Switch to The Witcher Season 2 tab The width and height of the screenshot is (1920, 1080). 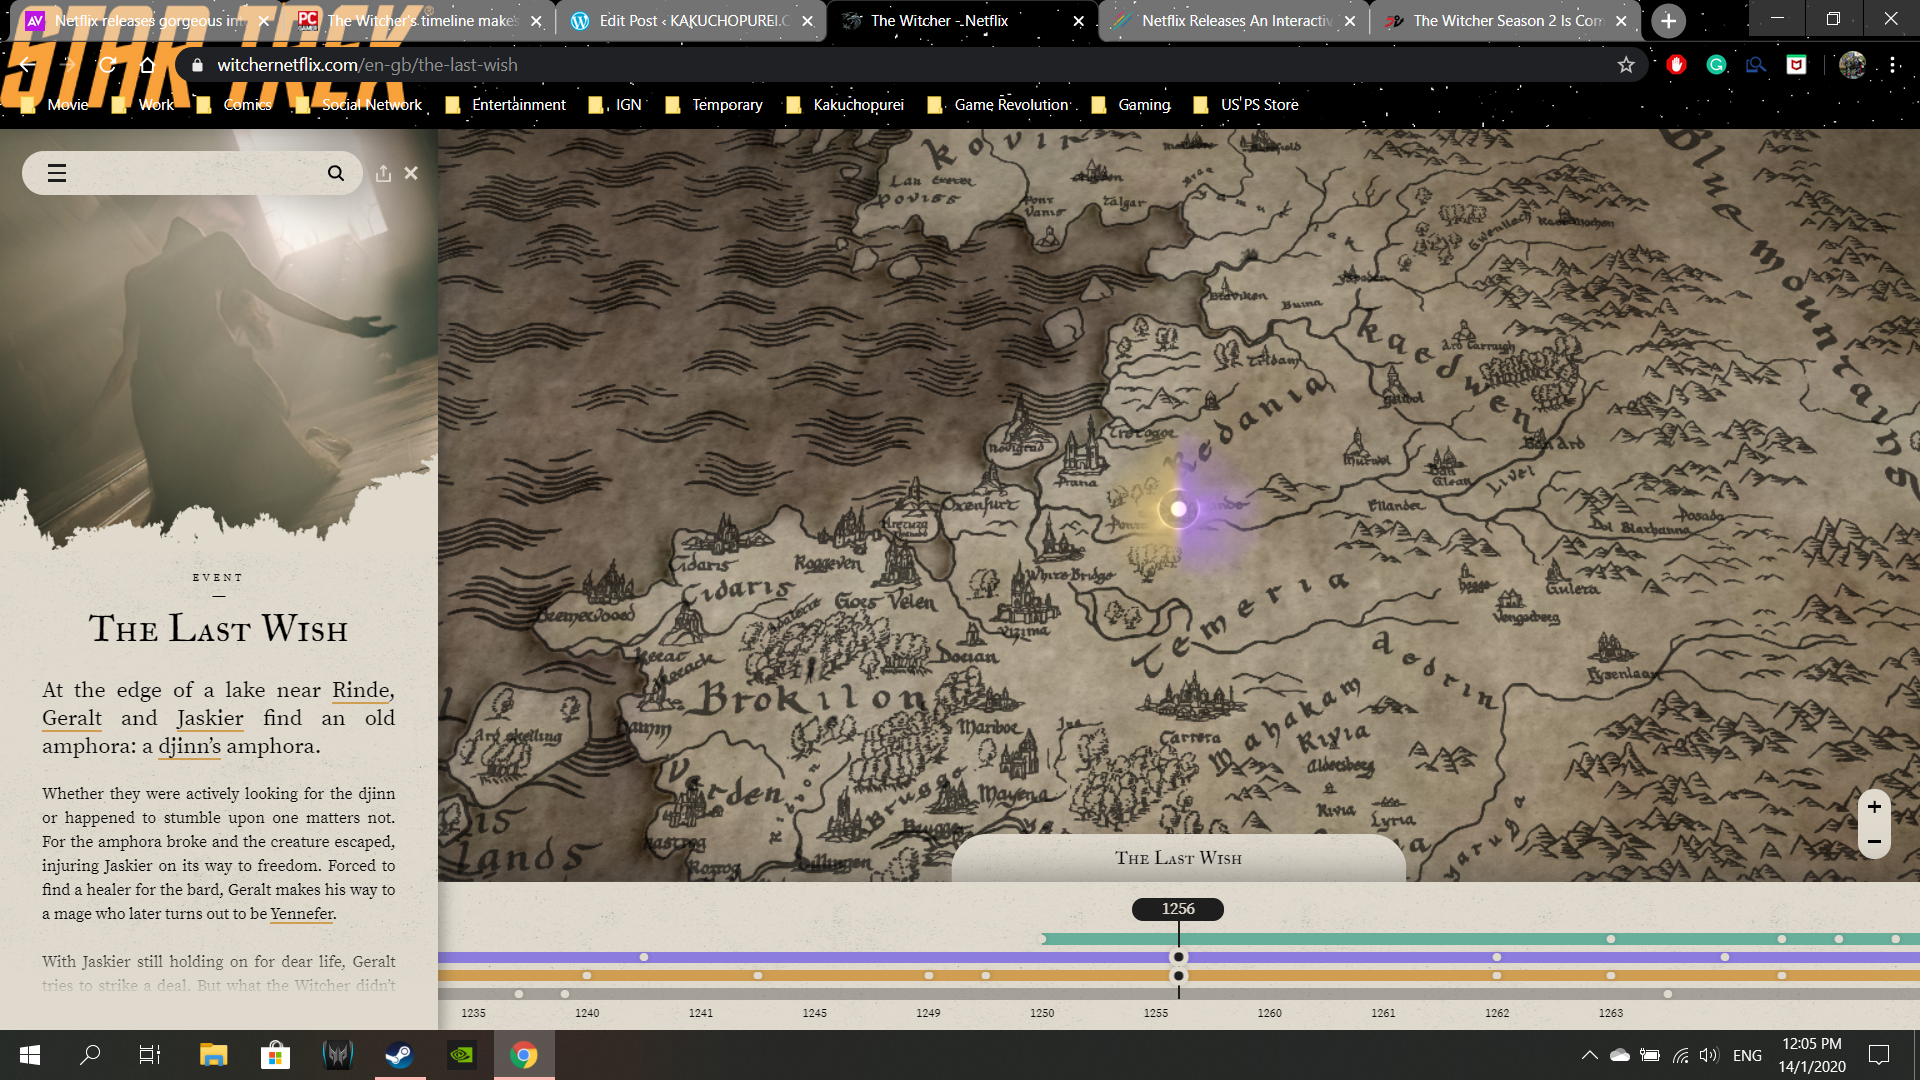tap(1500, 20)
